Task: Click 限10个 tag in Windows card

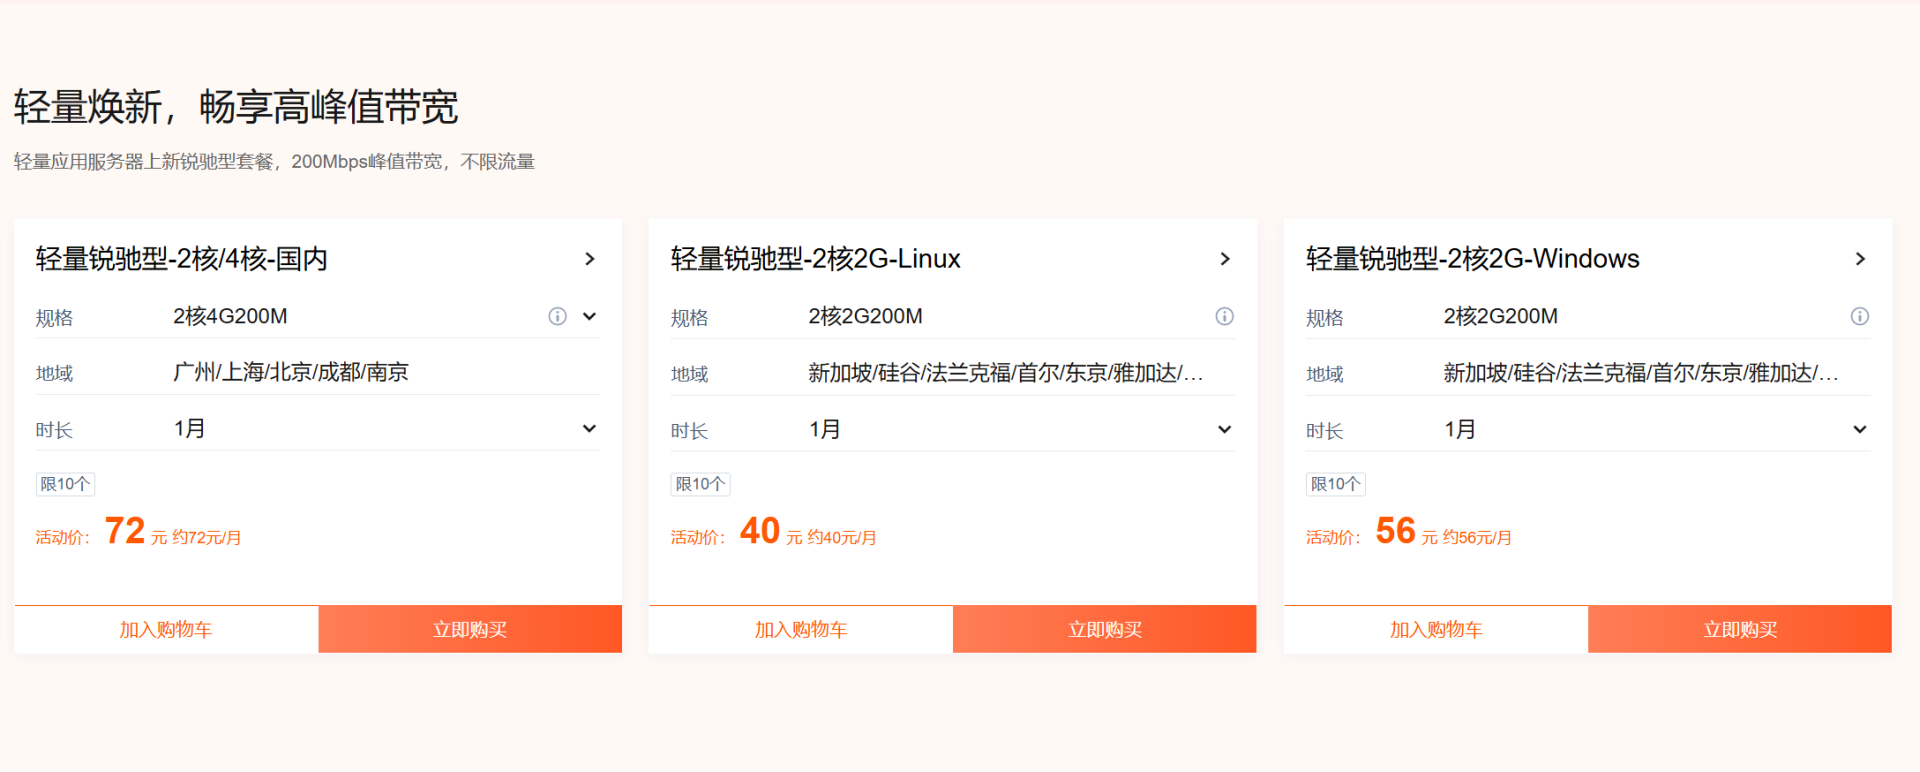Action: click(x=1335, y=484)
